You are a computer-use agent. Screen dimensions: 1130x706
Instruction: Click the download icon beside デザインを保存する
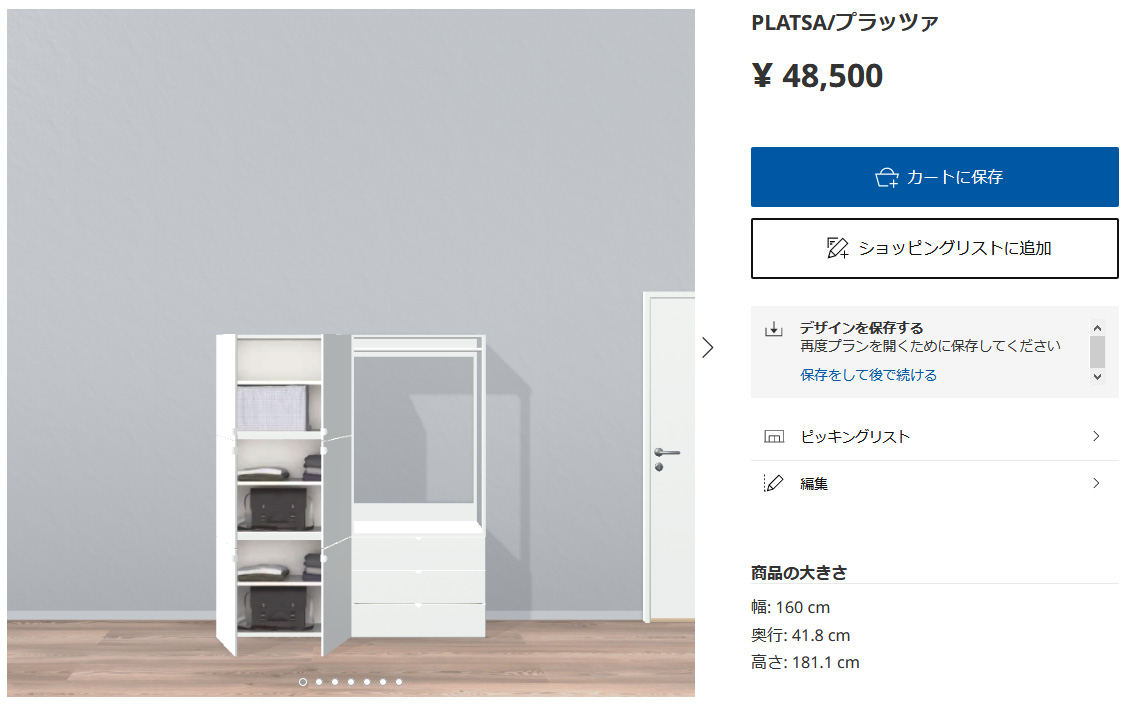(x=773, y=329)
